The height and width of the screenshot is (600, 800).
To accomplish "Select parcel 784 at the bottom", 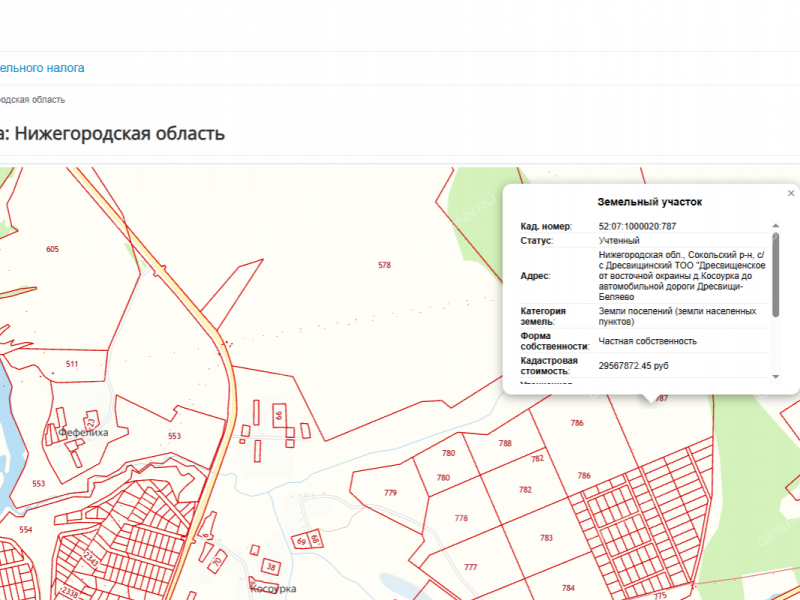I will (x=566, y=588).
